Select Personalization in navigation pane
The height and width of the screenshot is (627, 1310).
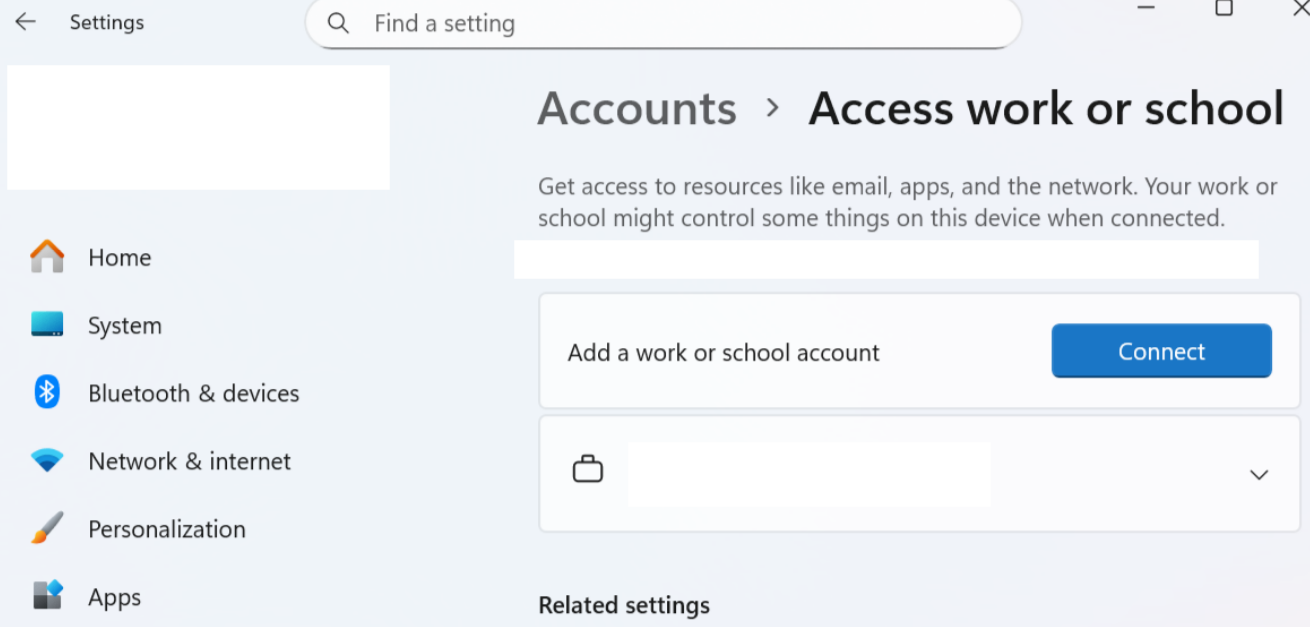click(166, 529)
